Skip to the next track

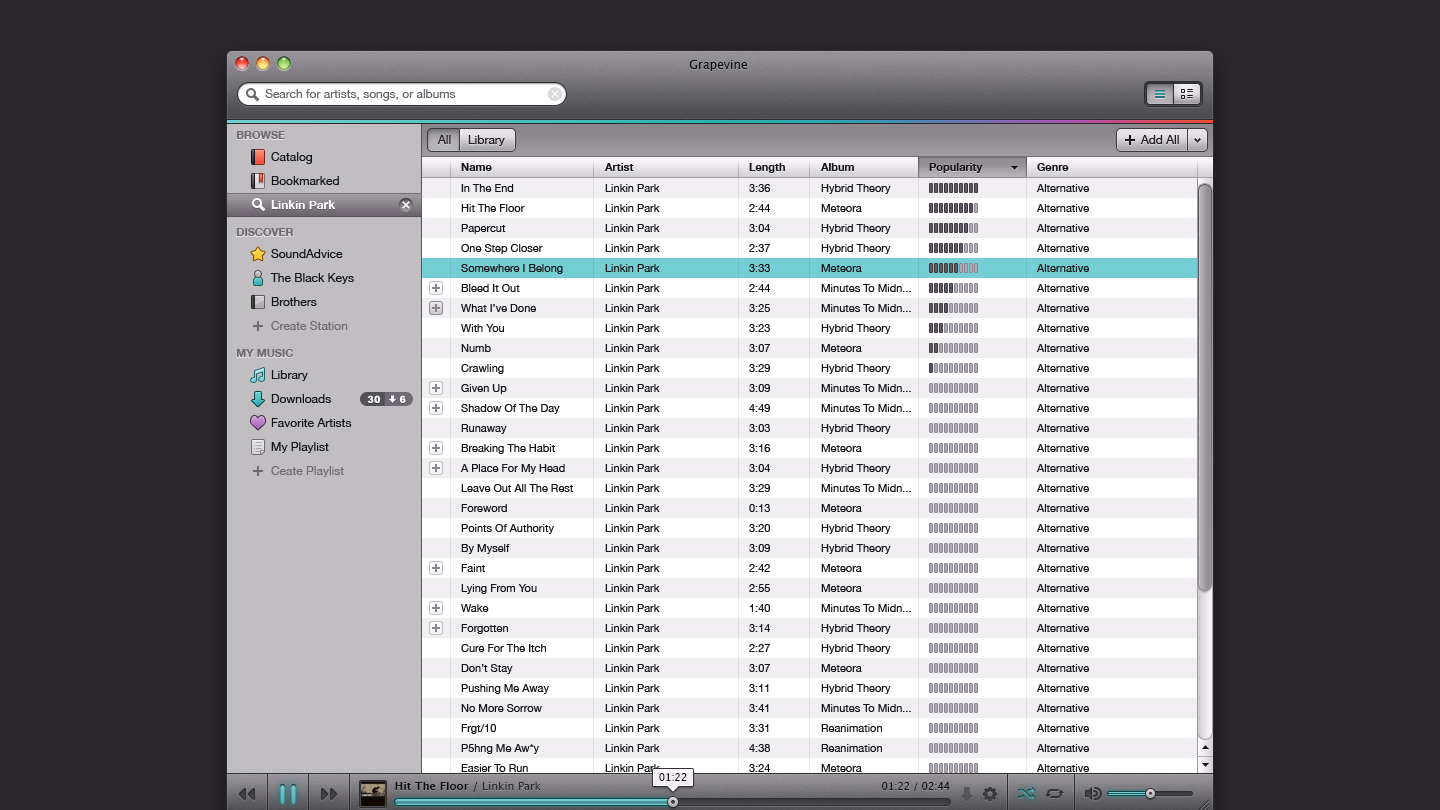[329, 794]
